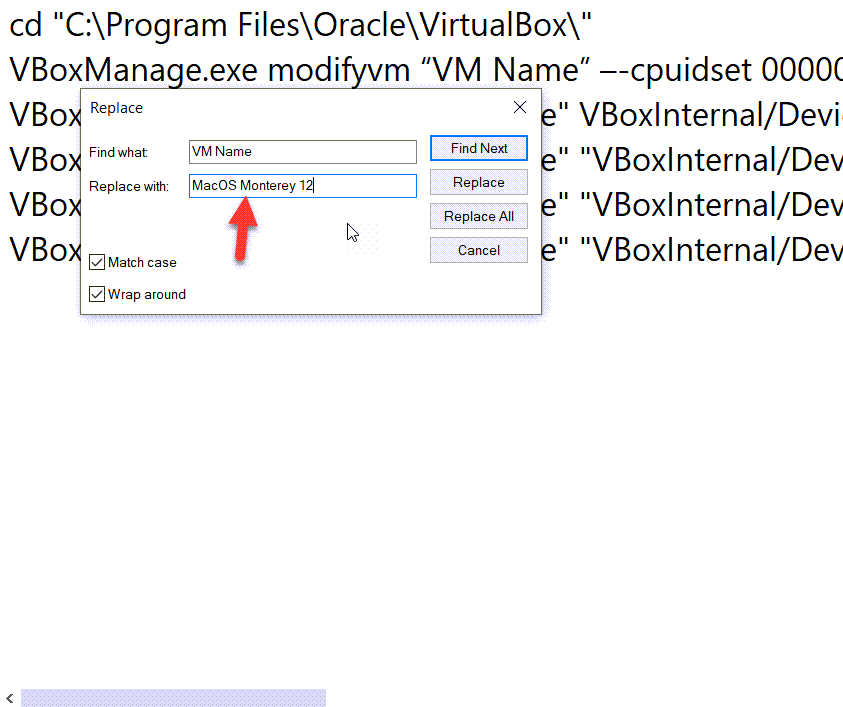Image resolution: width=843 pixels, height=707 pixels.
Task: Click VBoxInternal/Devic text on the third line
Action: 710,116
